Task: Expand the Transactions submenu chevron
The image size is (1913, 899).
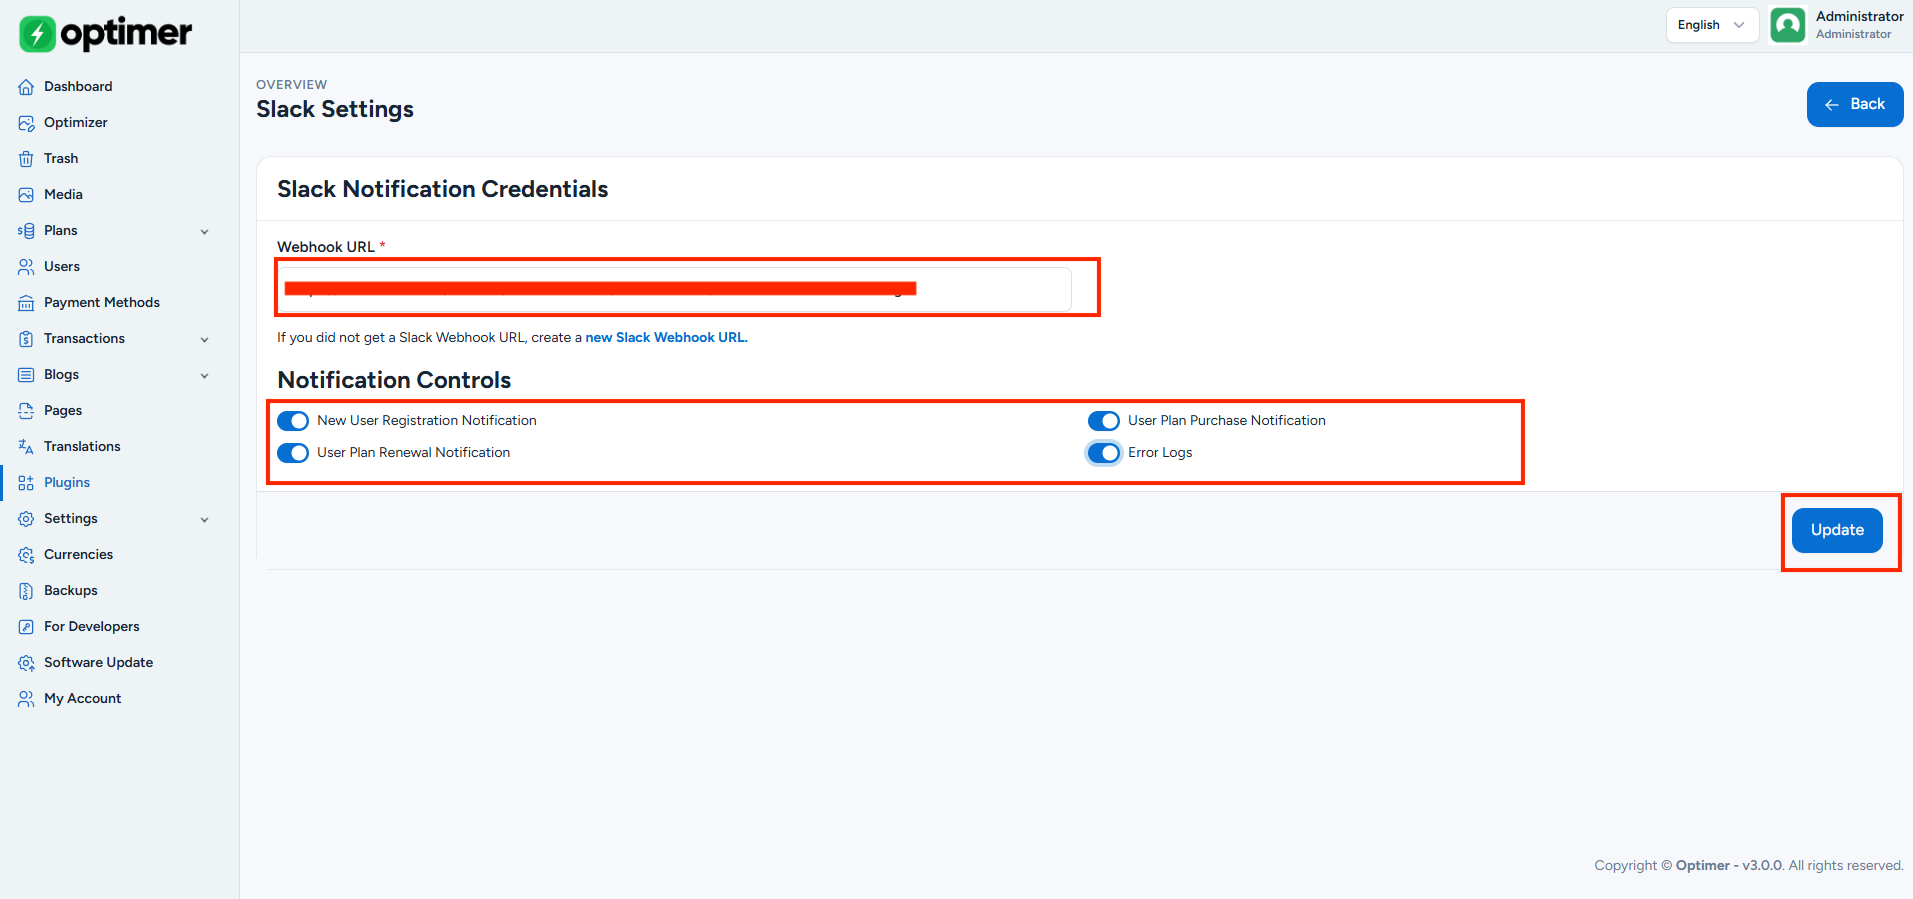Action: pyautogui.click(x=205, y=340)
